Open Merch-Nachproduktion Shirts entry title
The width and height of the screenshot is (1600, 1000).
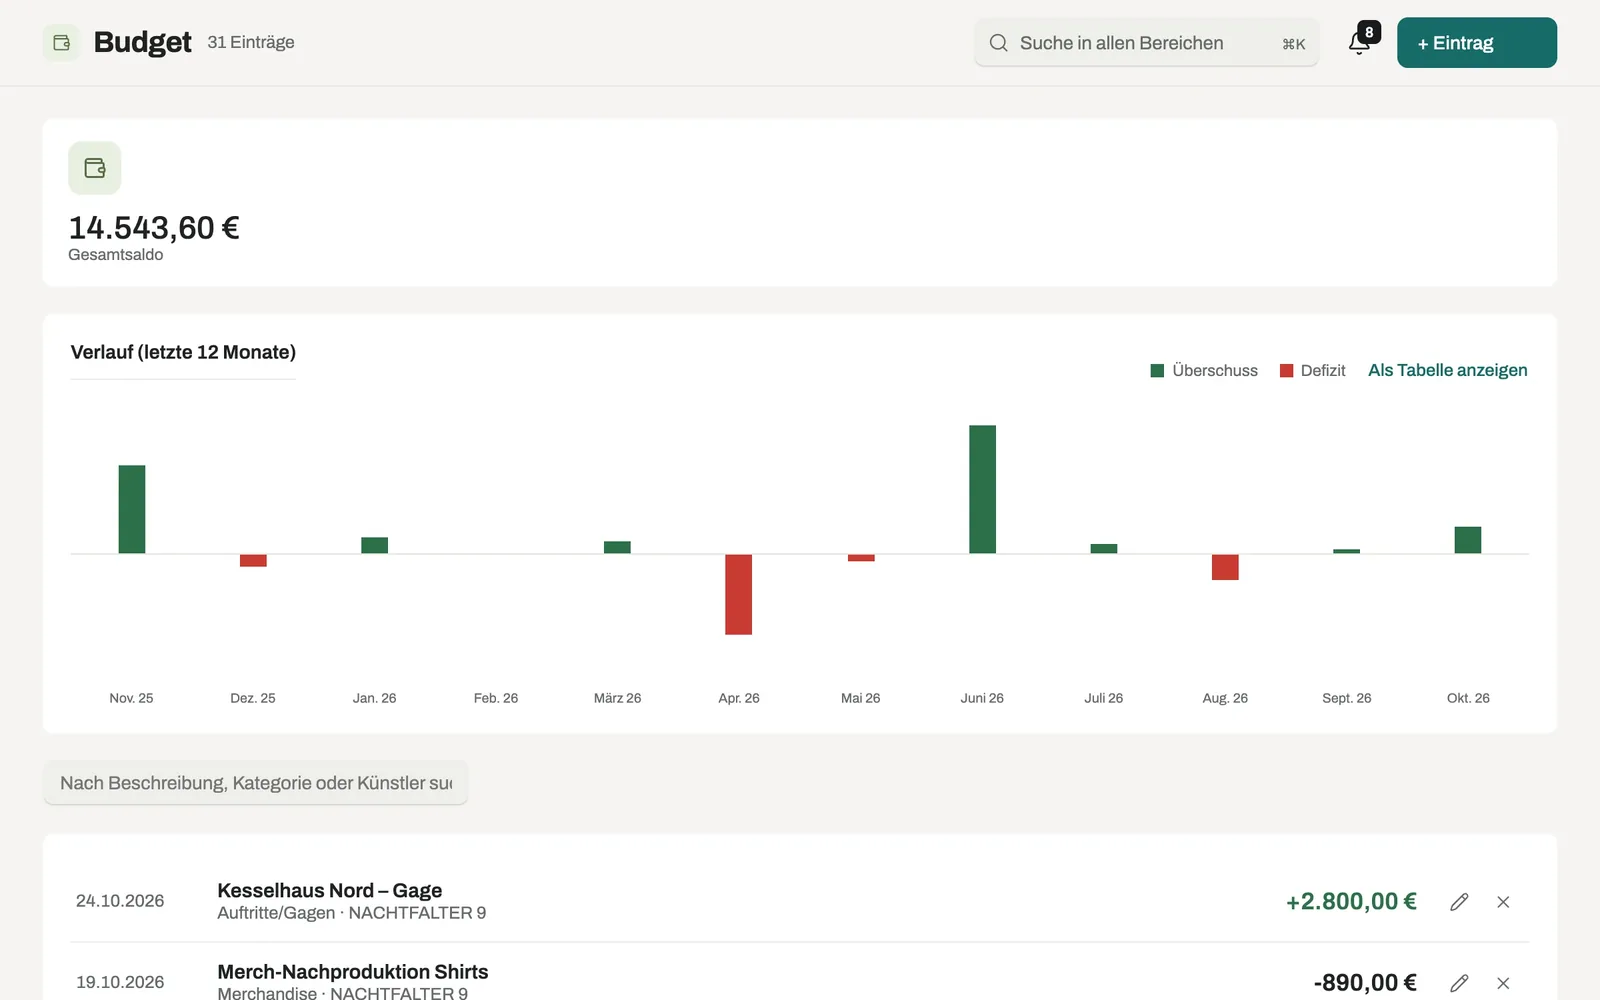pos(353,972)
